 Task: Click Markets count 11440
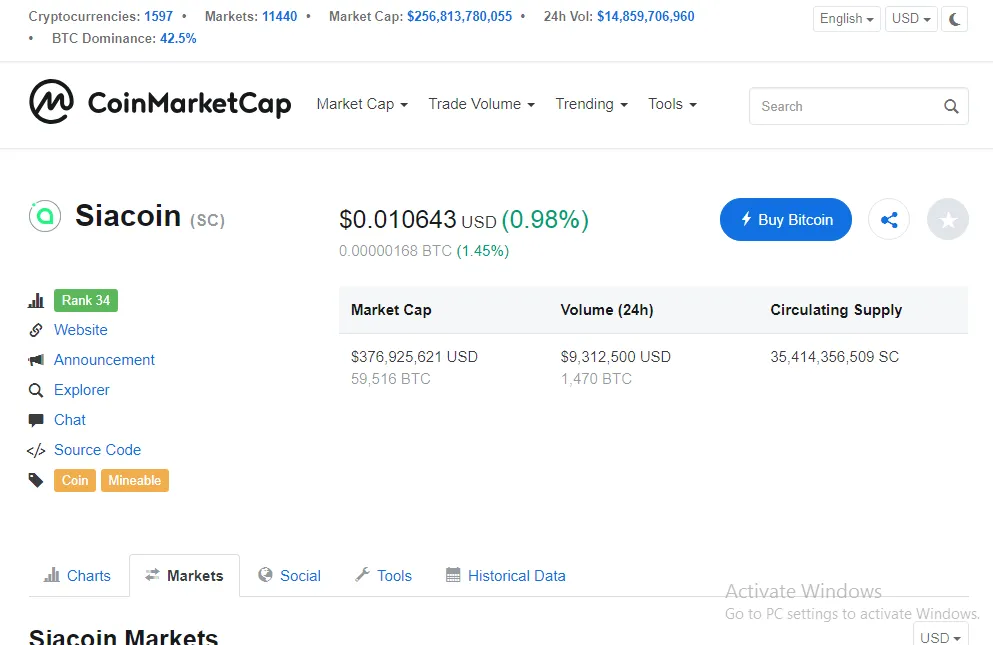coord(280,16)
